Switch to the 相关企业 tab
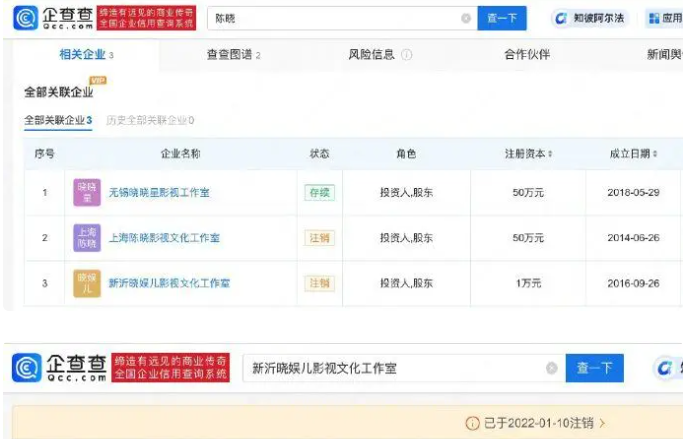The image size is (686, 439). pyautogui.click(x=86, y=55)
